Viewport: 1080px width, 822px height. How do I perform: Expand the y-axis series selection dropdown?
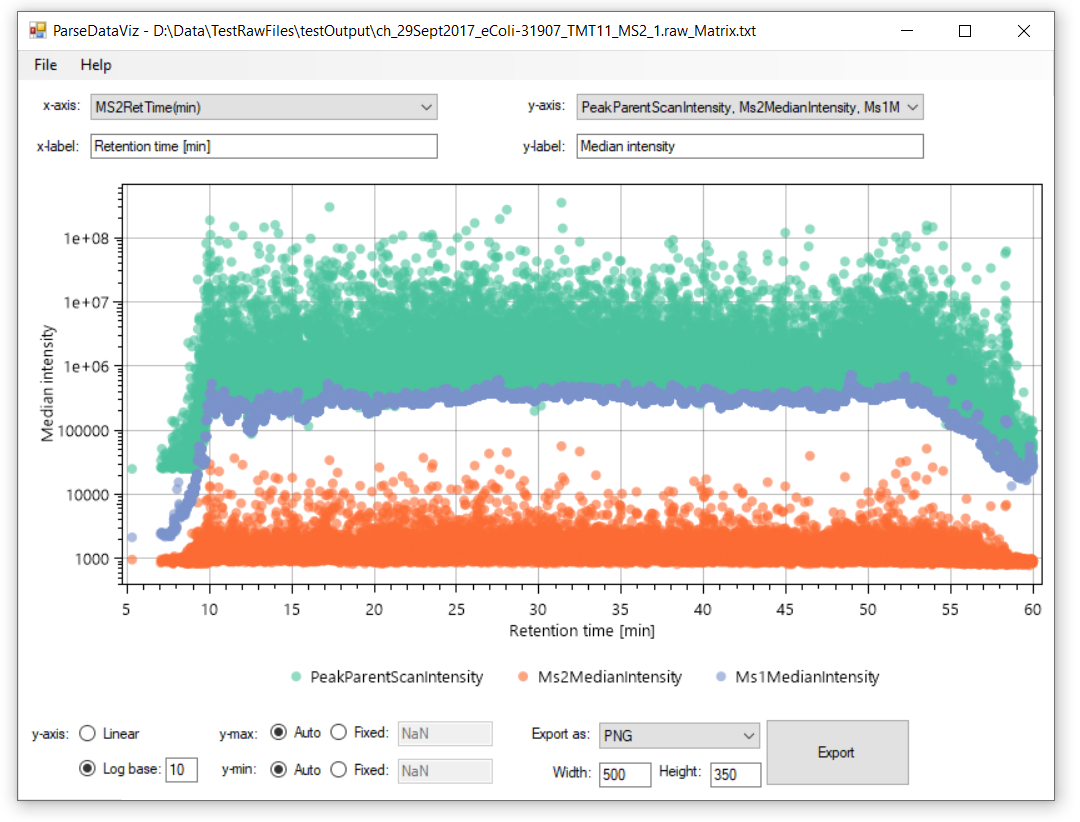[749, 107]
